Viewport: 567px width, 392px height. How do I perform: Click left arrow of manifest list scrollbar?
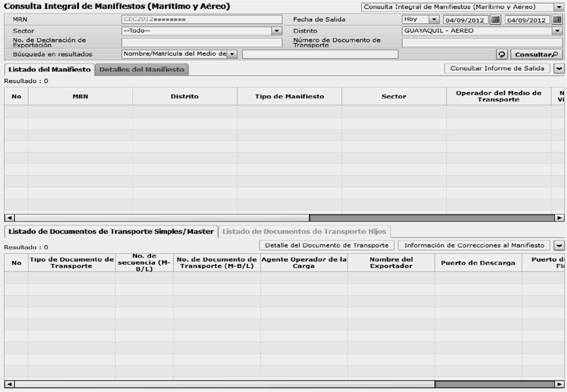coord(9,218)
